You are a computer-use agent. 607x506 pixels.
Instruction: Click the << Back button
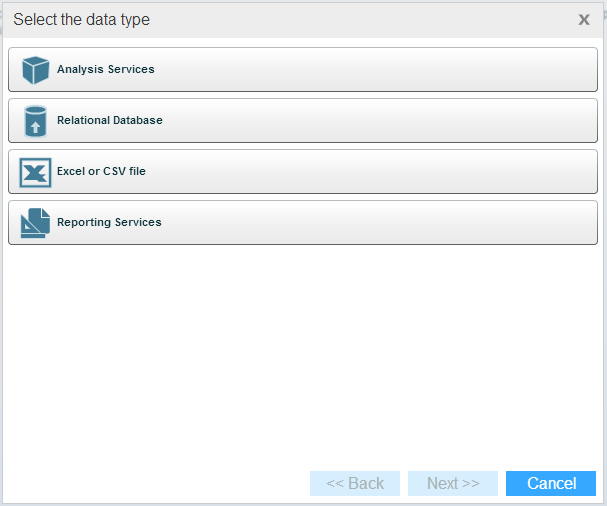[355, 484]
